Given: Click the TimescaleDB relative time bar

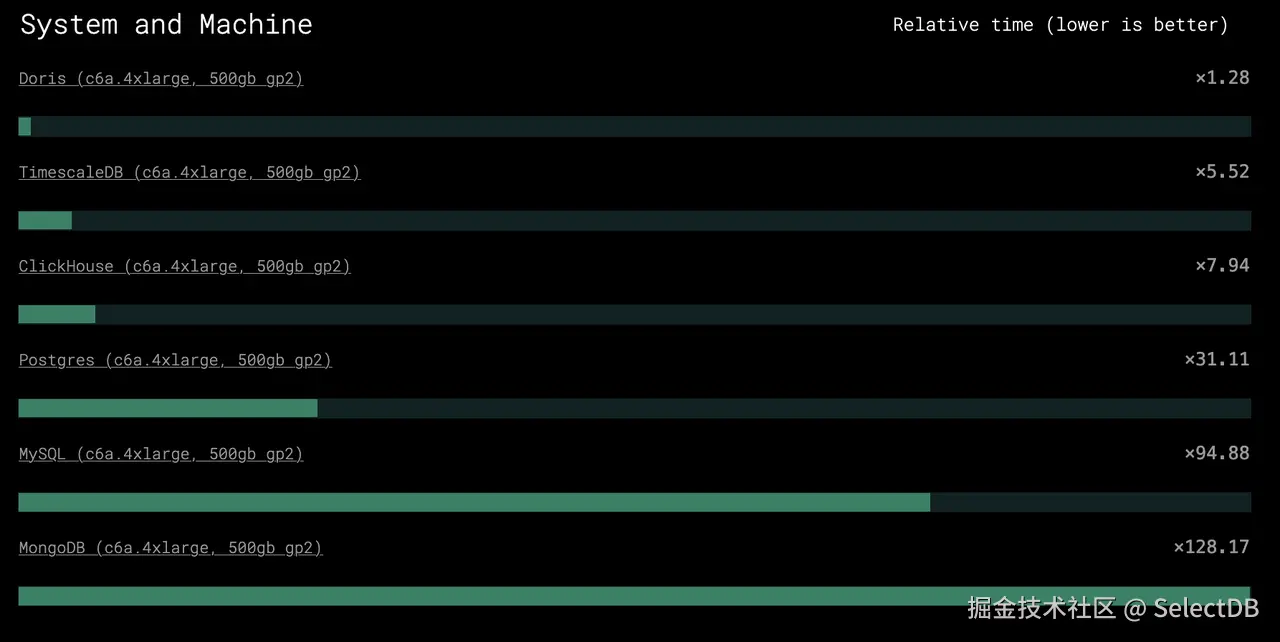Looking at the screenshot, I should [634, 220].
